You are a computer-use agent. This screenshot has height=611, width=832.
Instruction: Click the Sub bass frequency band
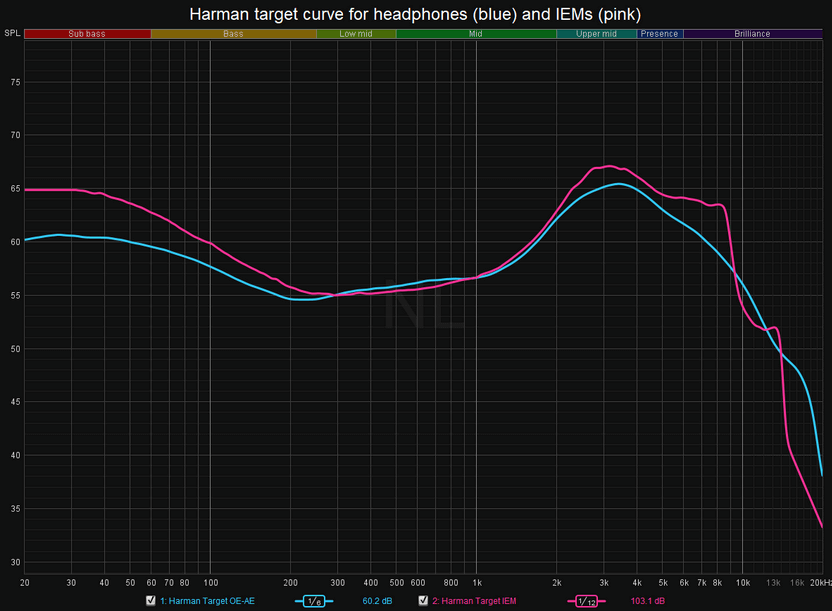88,33
